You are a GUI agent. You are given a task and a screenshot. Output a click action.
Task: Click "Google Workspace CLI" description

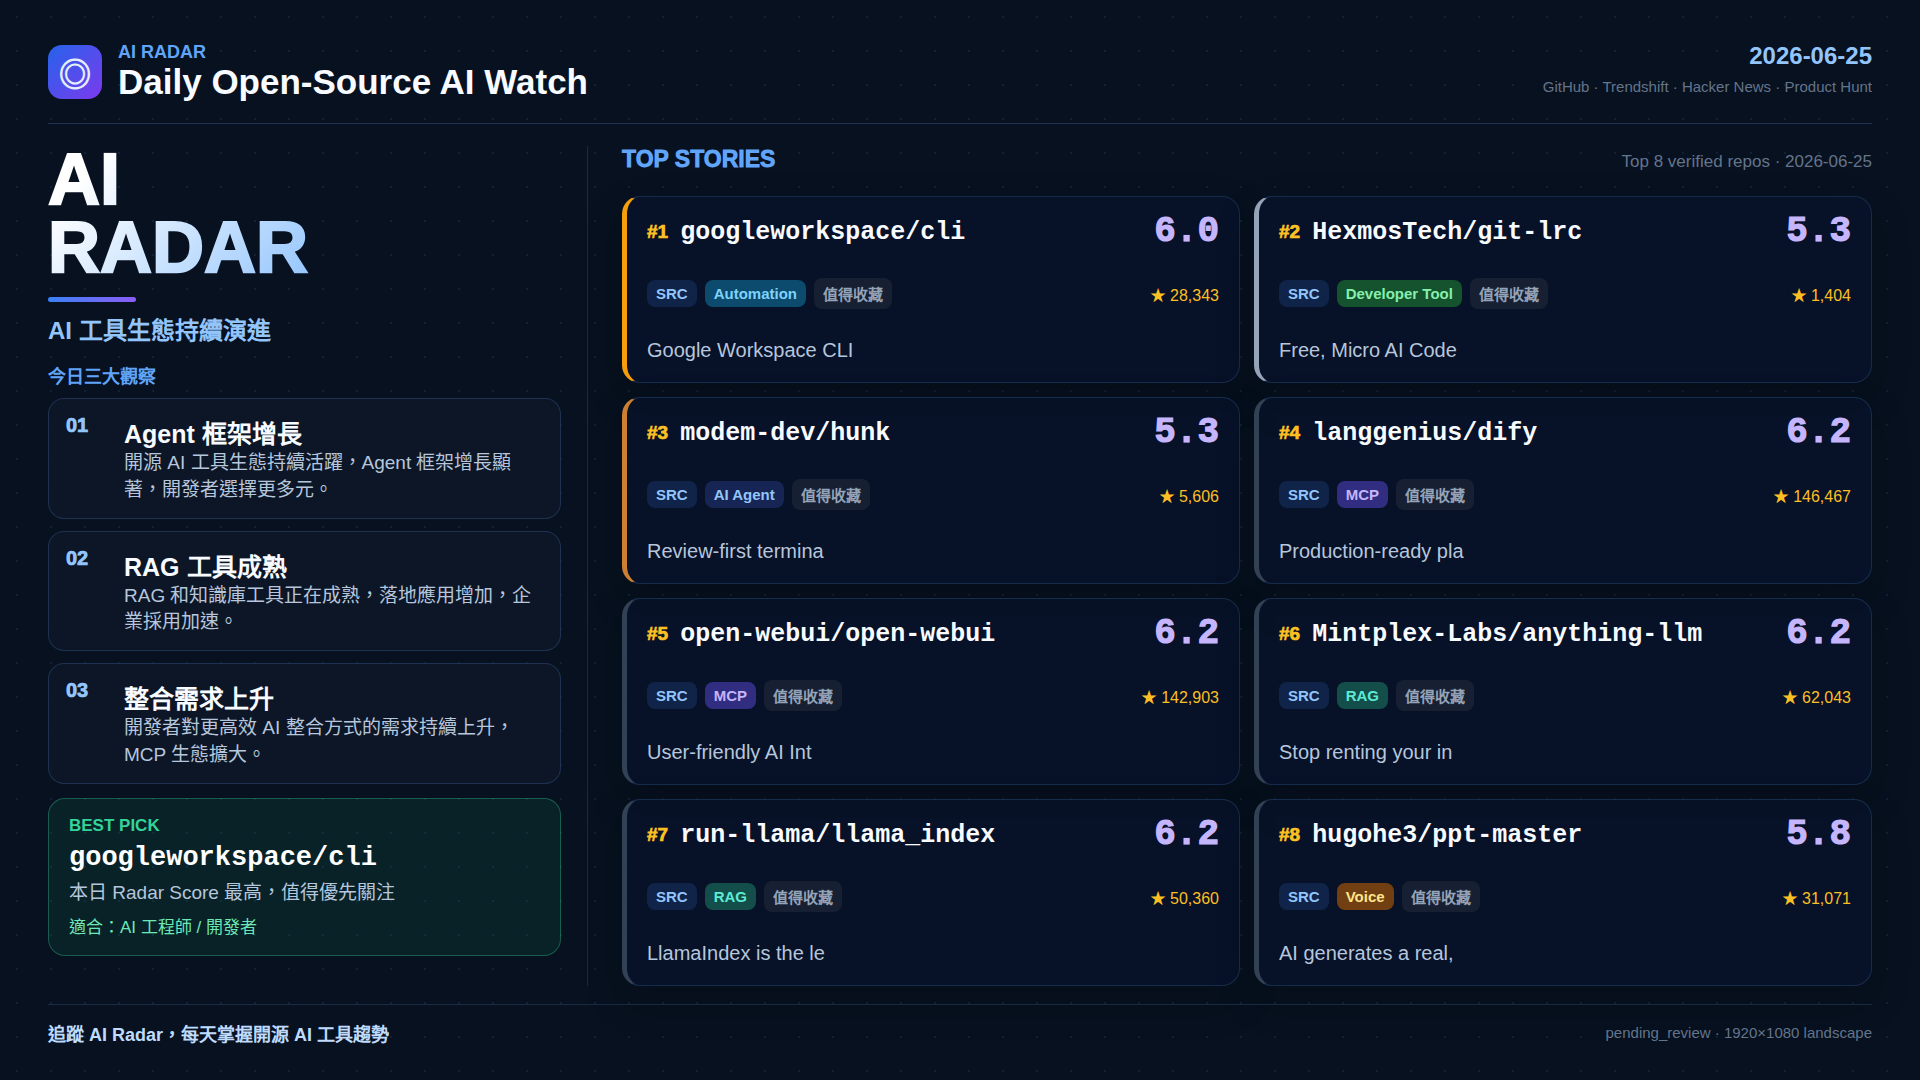[x=750, y=350]
